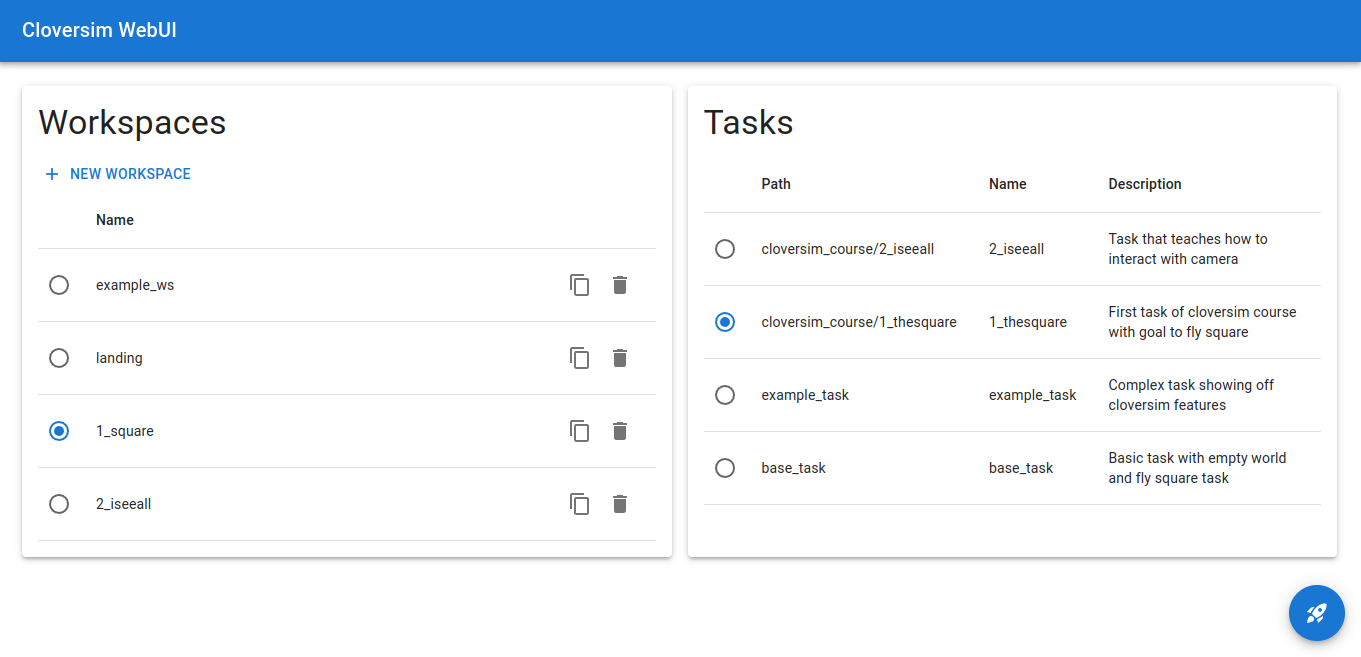The image size is (1361, 657).
Task: Delete the landing workspace
Action: tap(620, 358)
